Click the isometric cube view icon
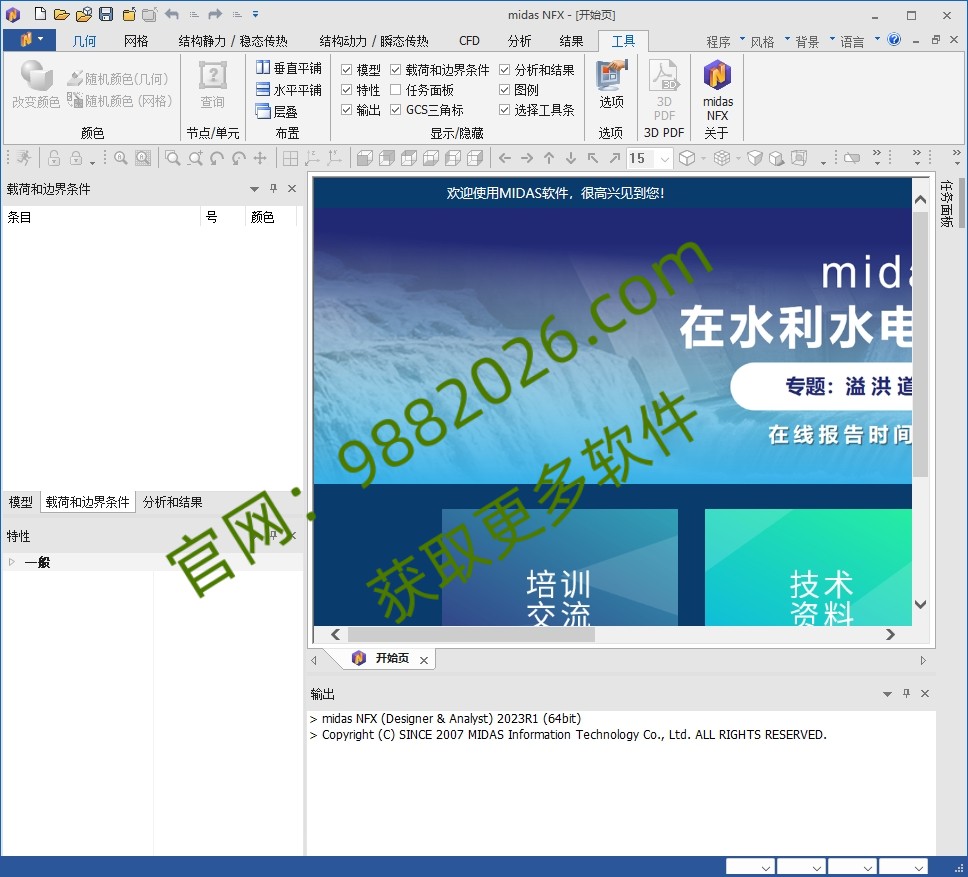The image size is (968, 877). pos(687,159)
